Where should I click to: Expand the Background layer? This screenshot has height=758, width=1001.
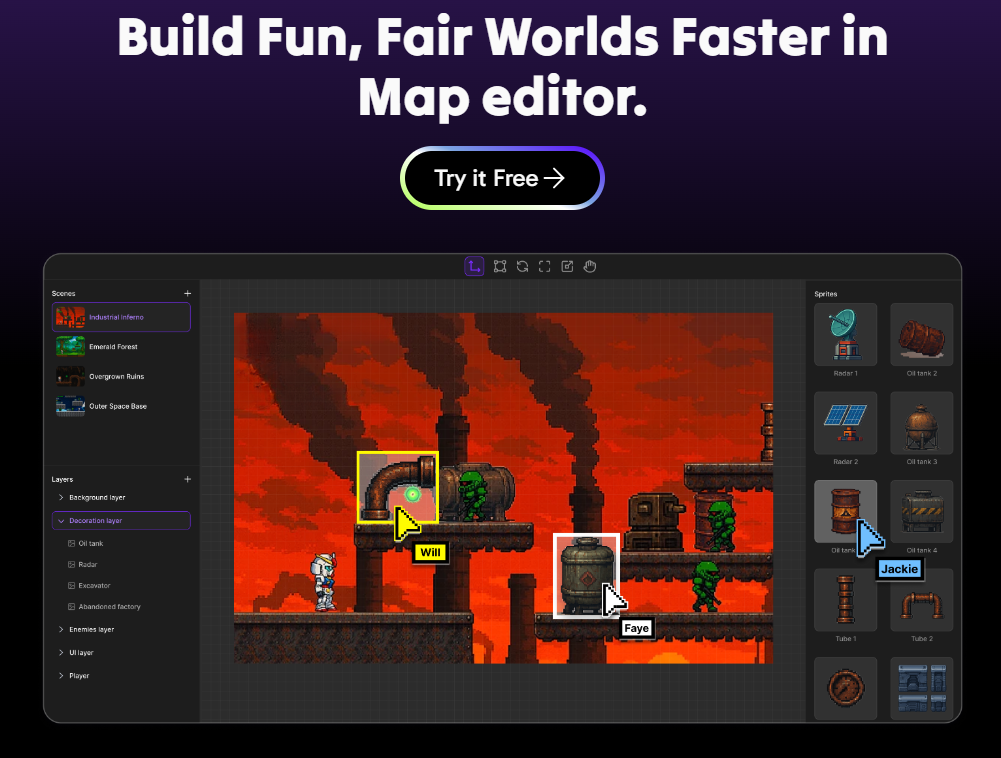click(61, 498)
